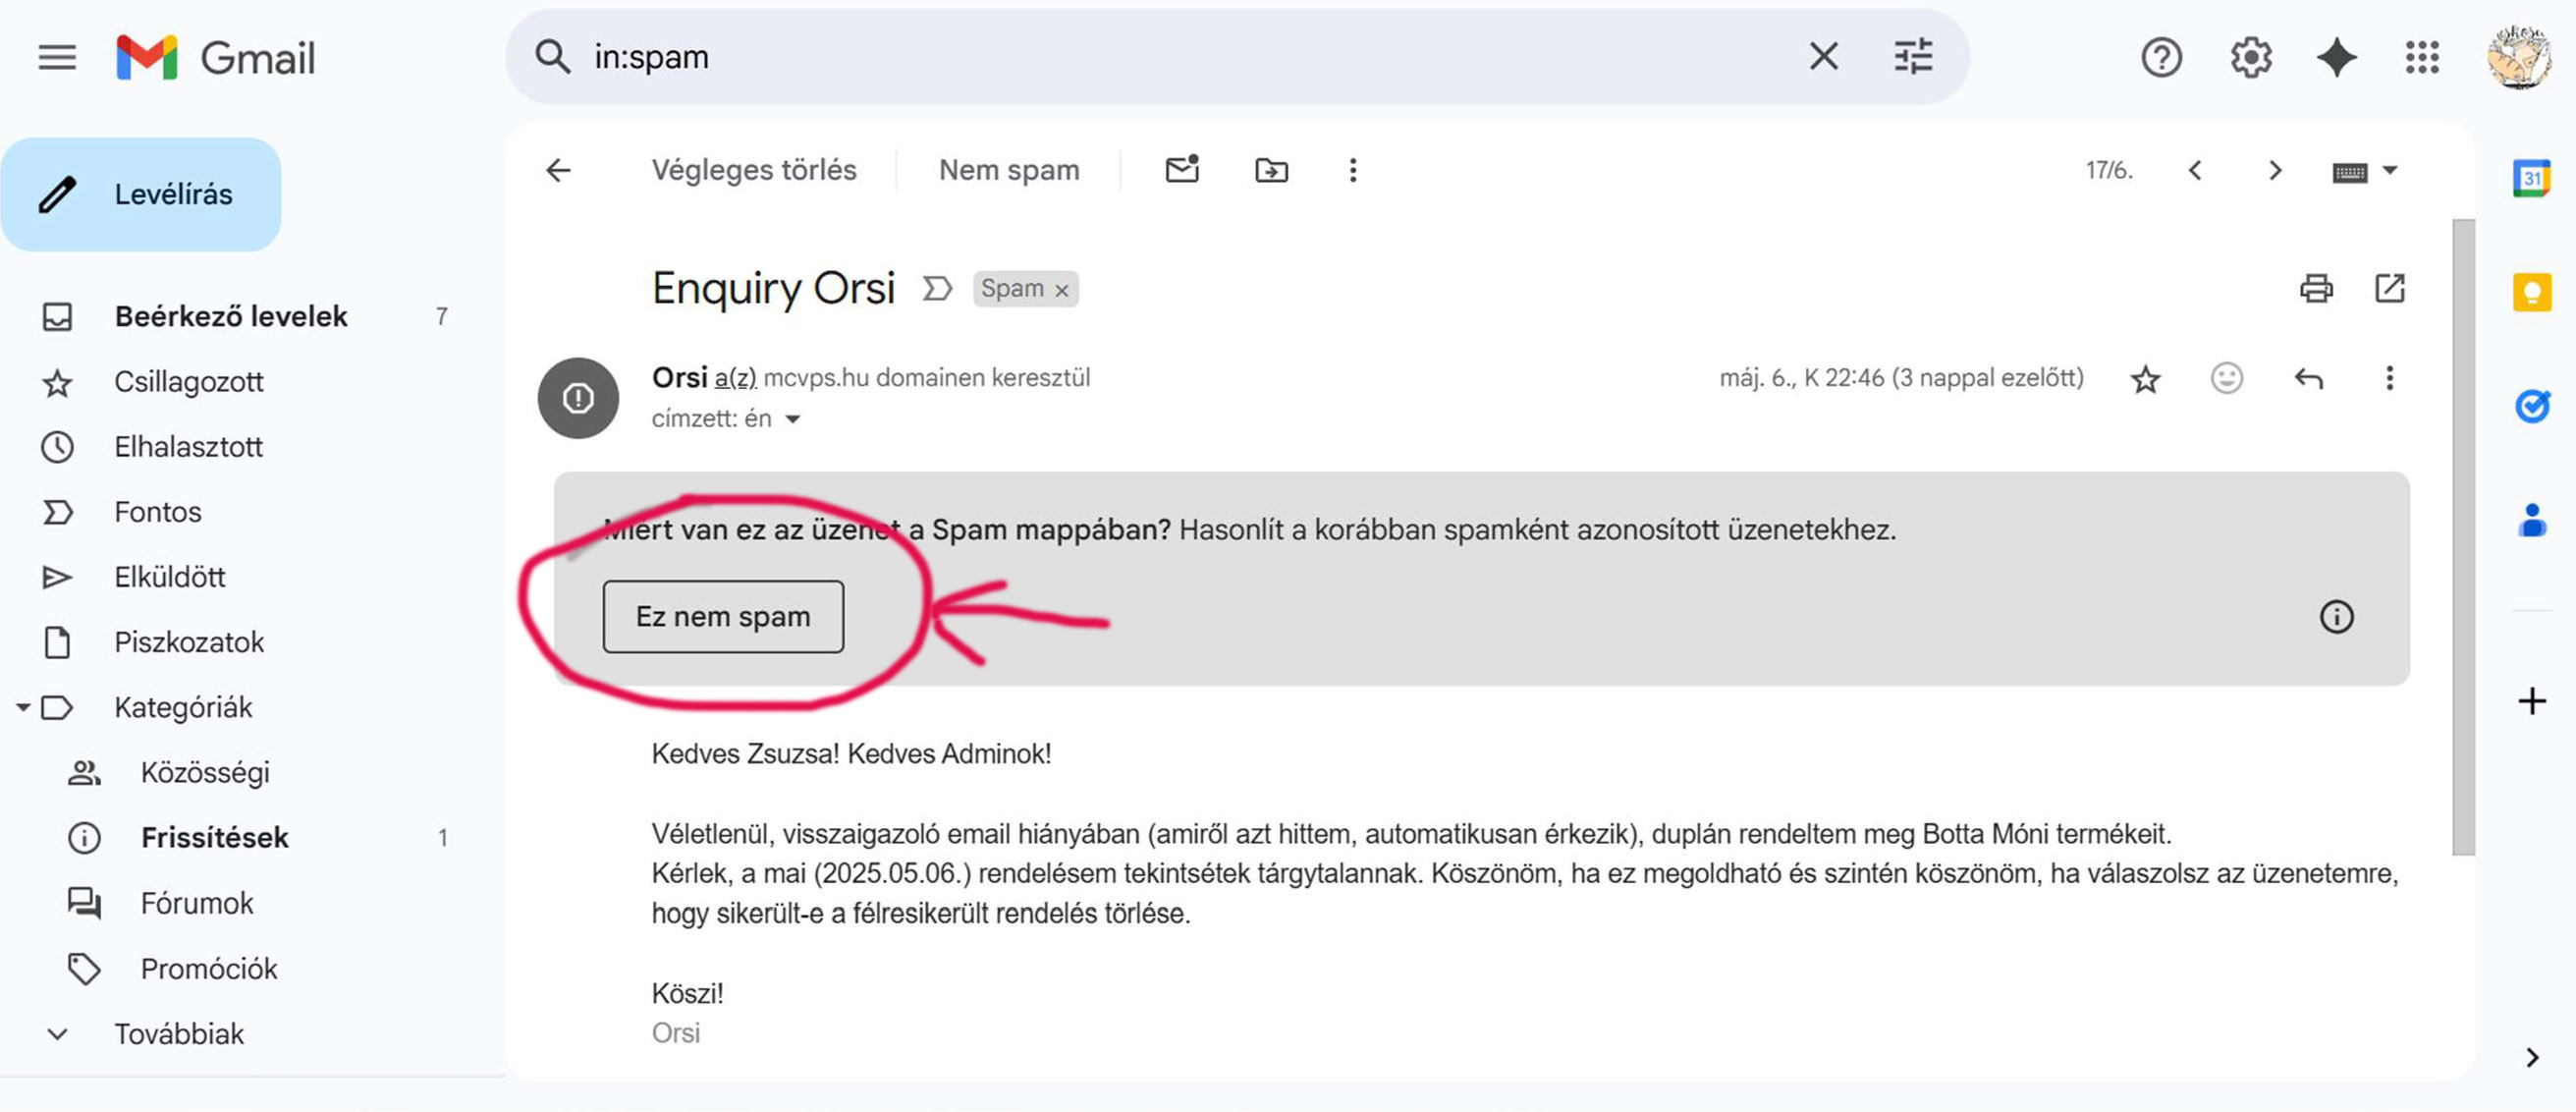2576x1112 pixels.
Task: Go back to spam list arrow
Action: 558,170
